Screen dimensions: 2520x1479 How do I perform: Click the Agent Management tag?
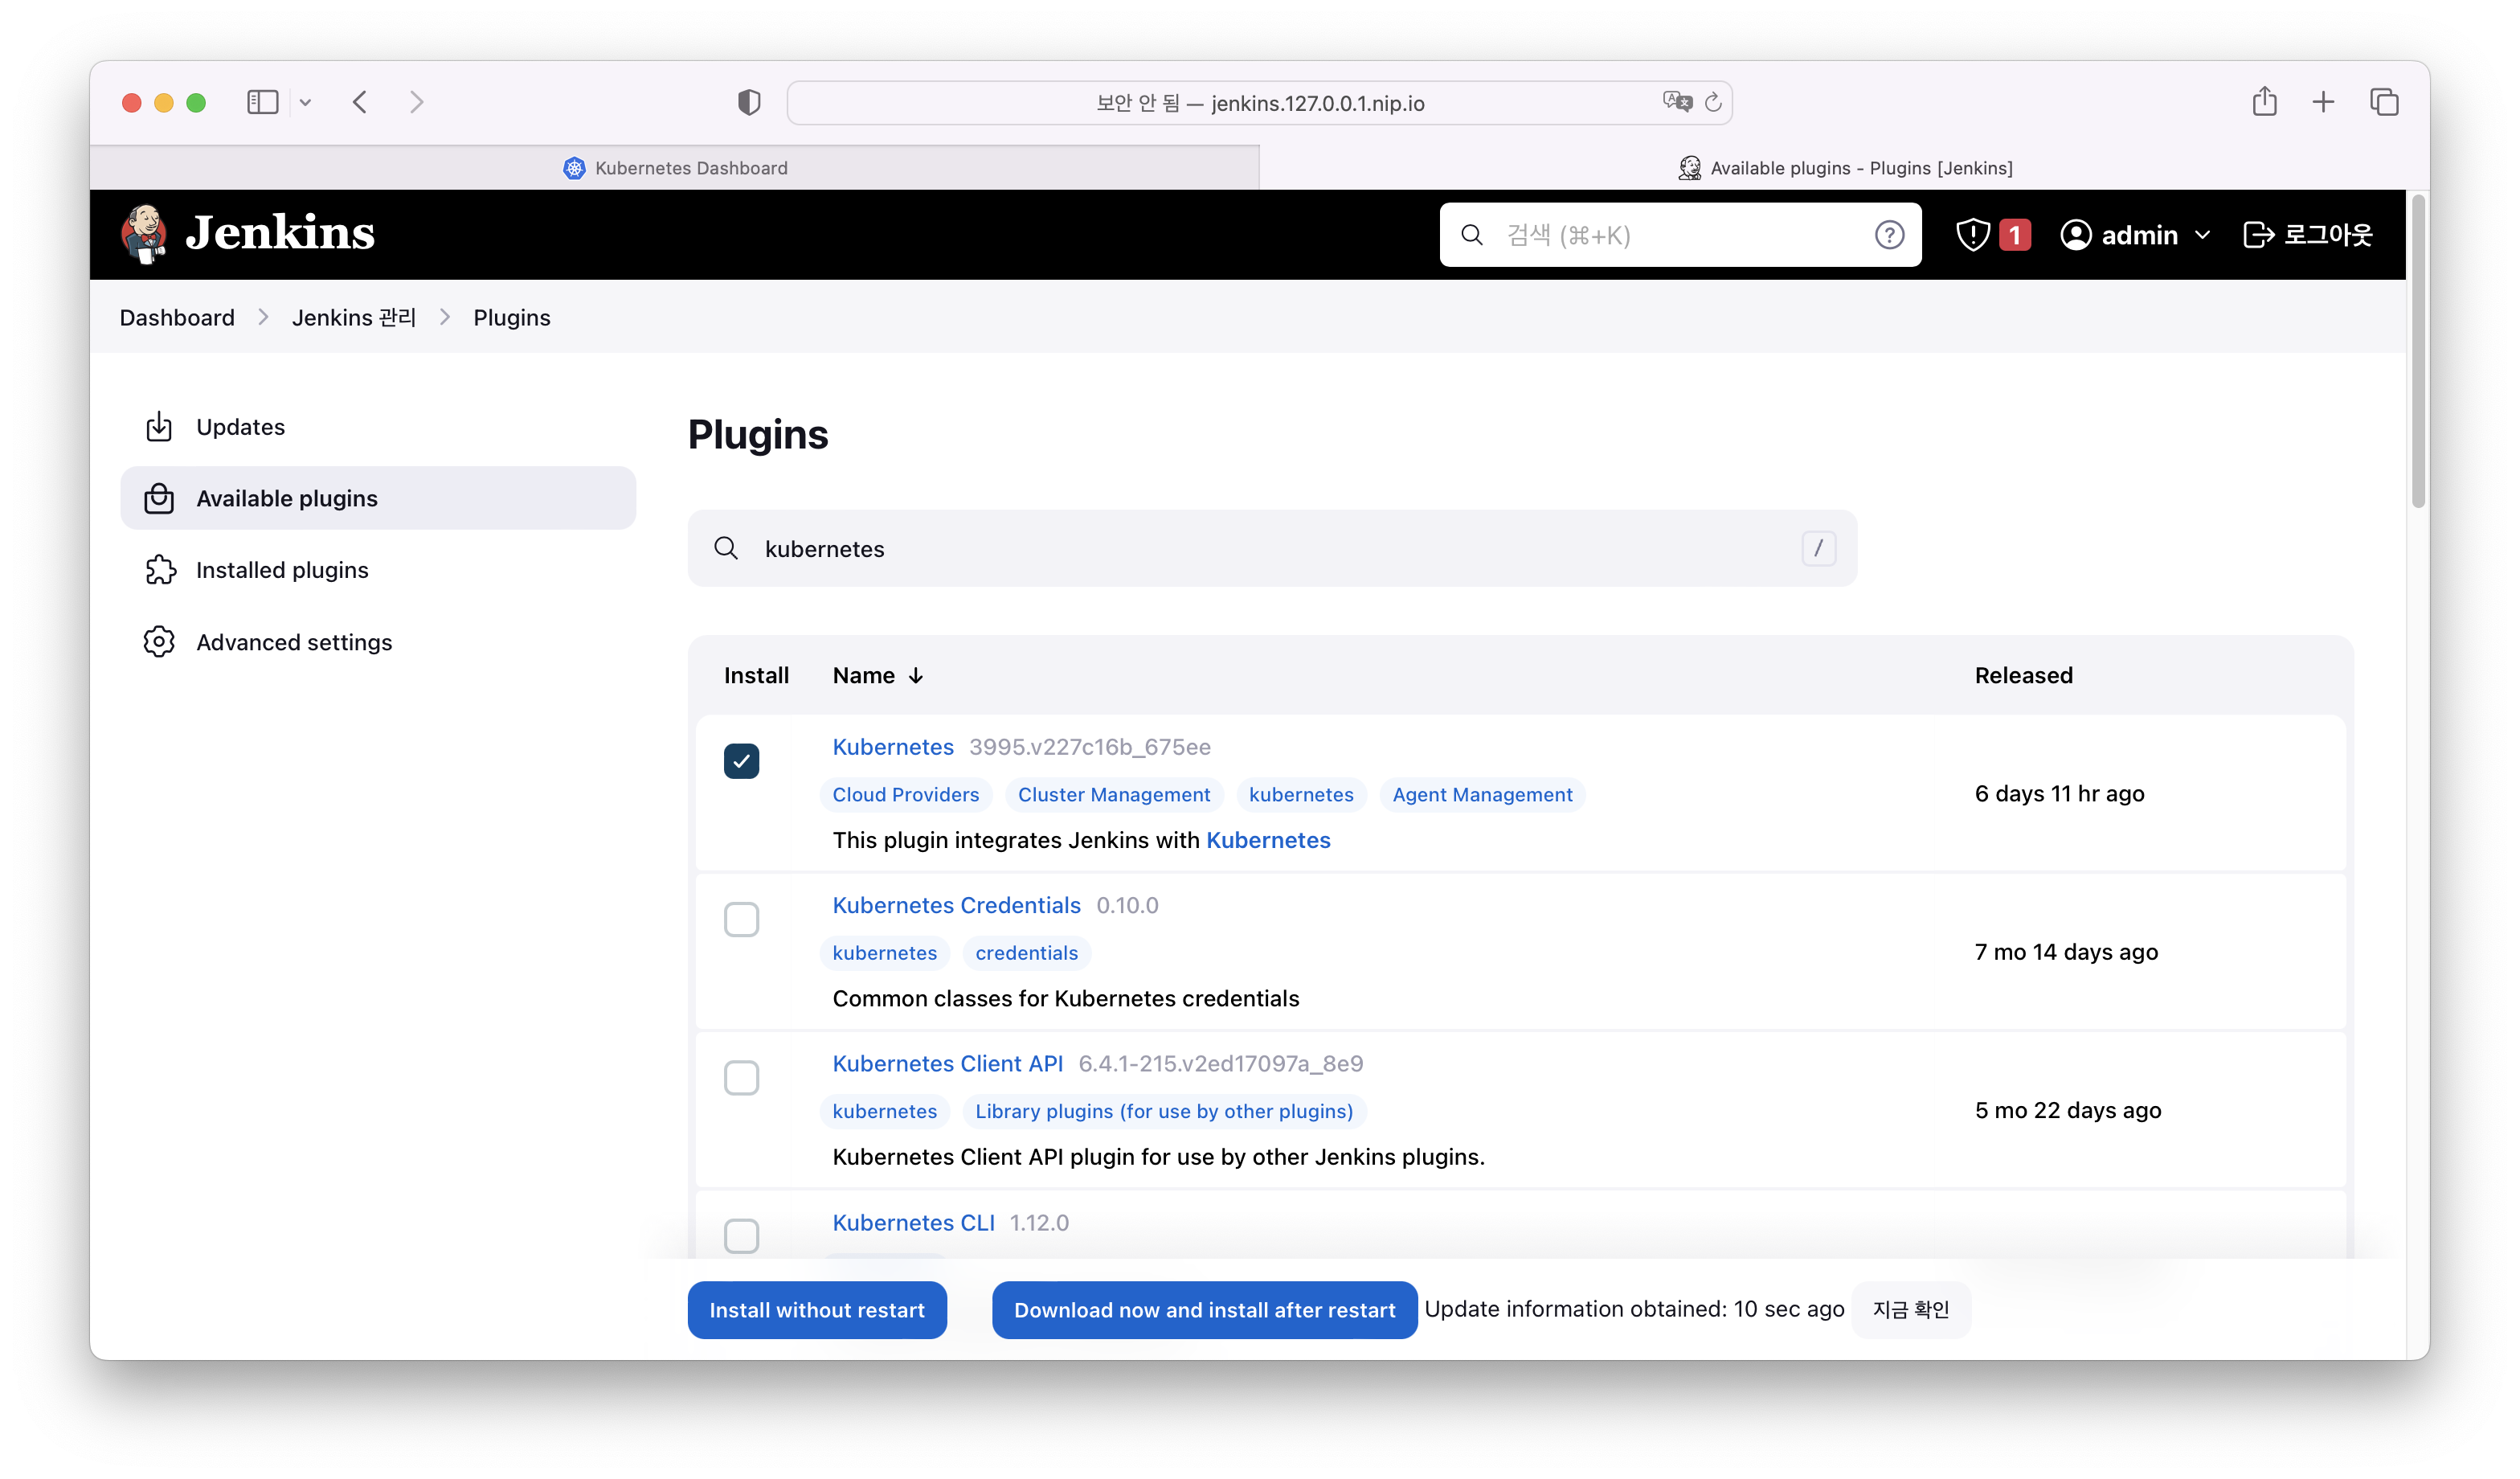(x=1482, y=795)
